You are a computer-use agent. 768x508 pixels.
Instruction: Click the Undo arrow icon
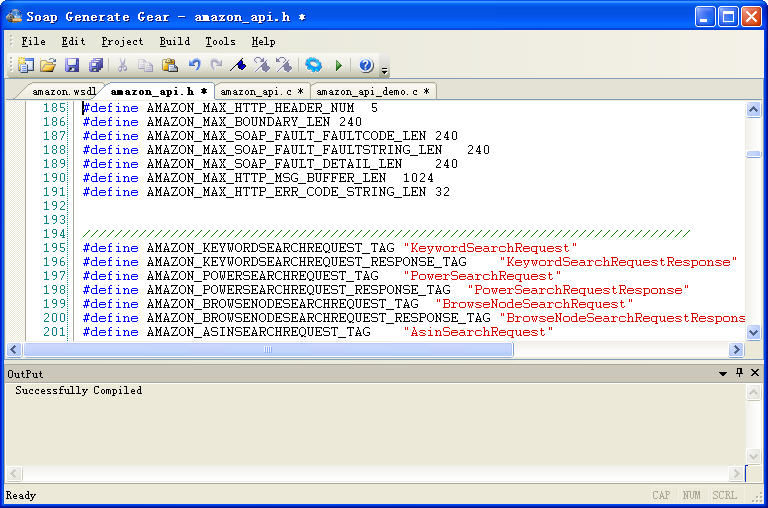pos(194,65)
